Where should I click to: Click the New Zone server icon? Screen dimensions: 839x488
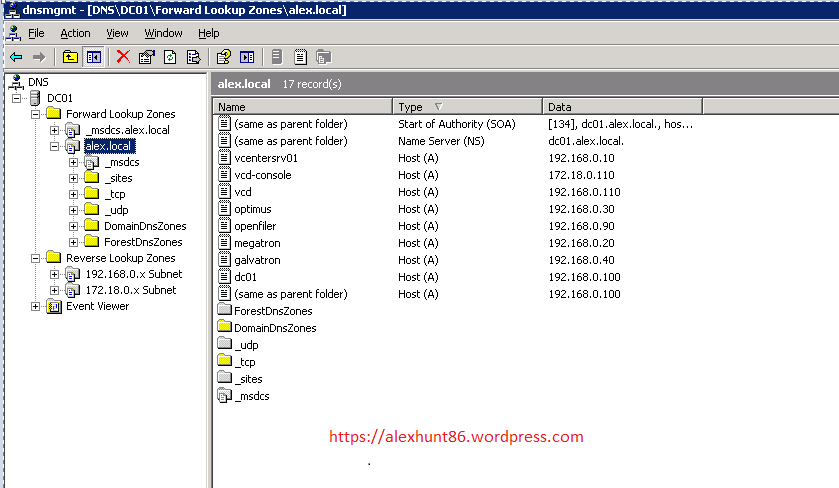(x=276, y=57)
